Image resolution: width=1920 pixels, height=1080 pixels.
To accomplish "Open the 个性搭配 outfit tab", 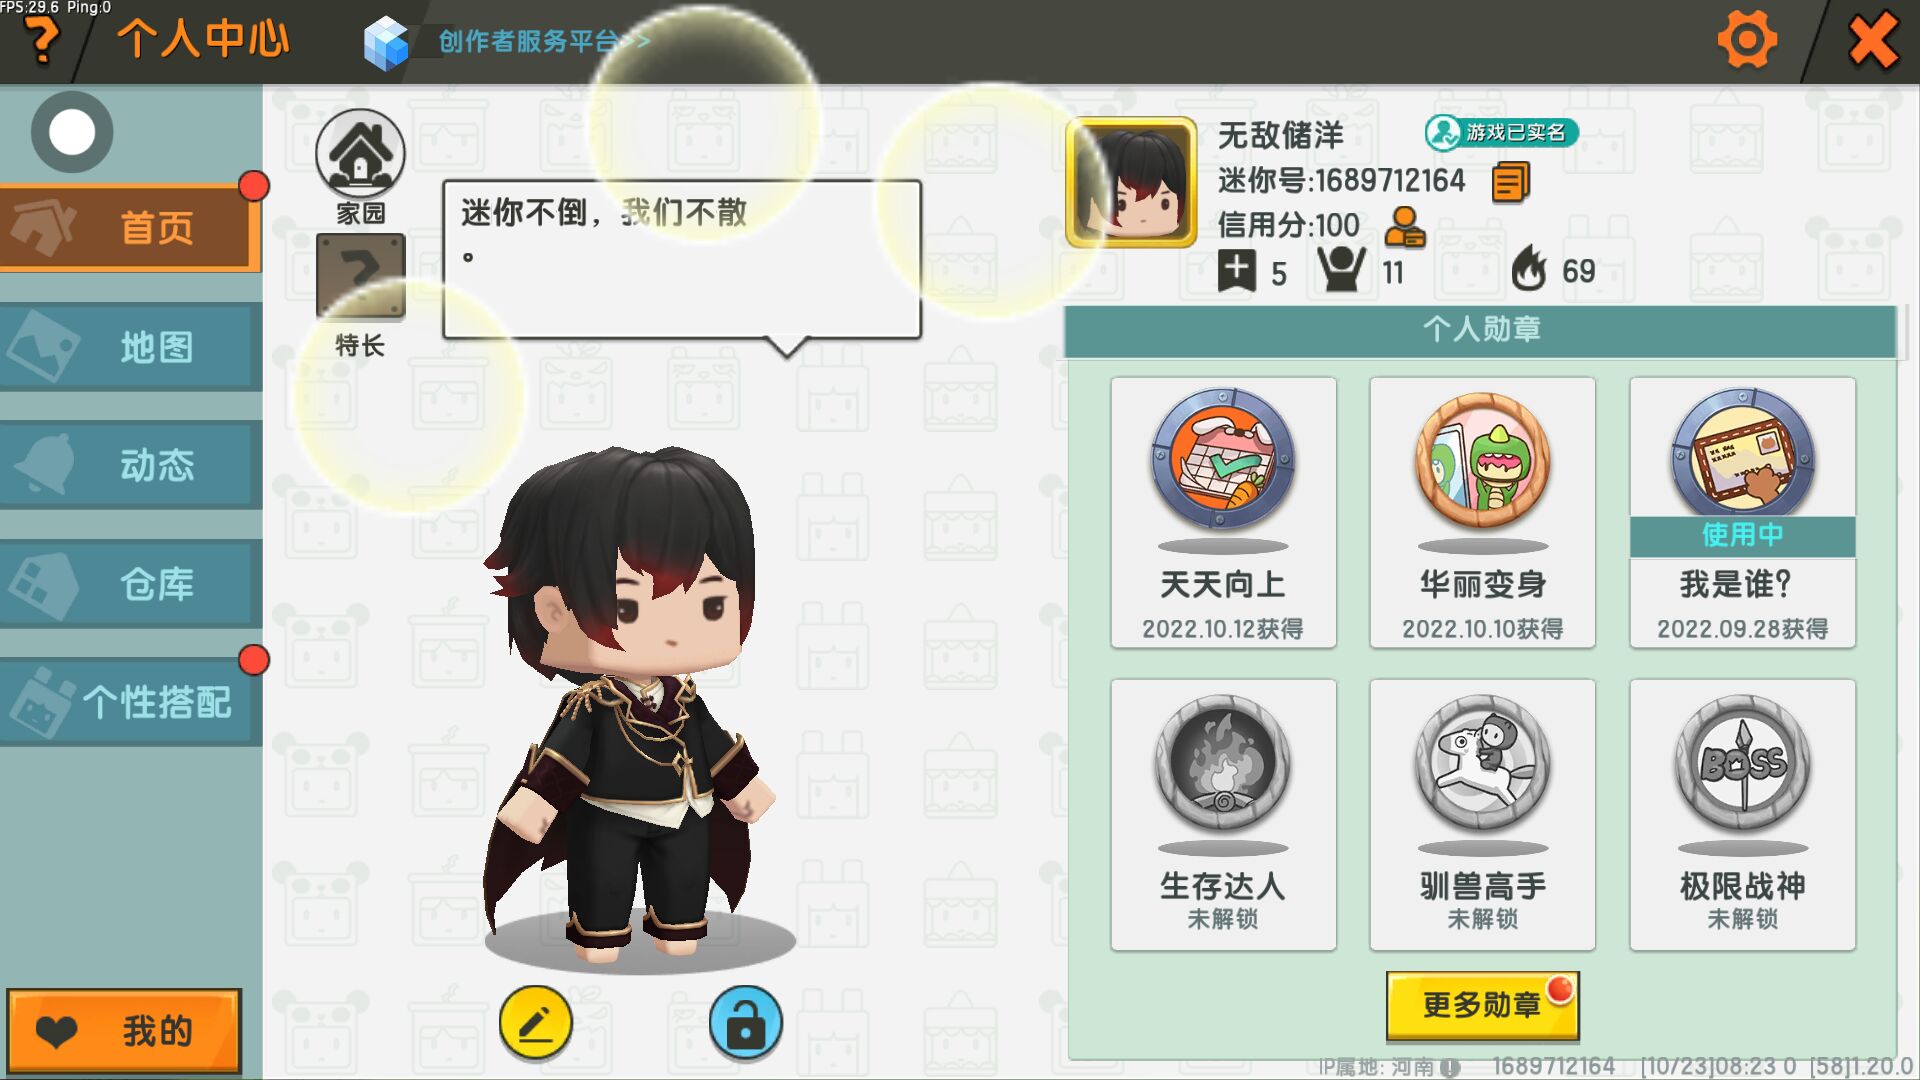I will (x=131, y=702).
